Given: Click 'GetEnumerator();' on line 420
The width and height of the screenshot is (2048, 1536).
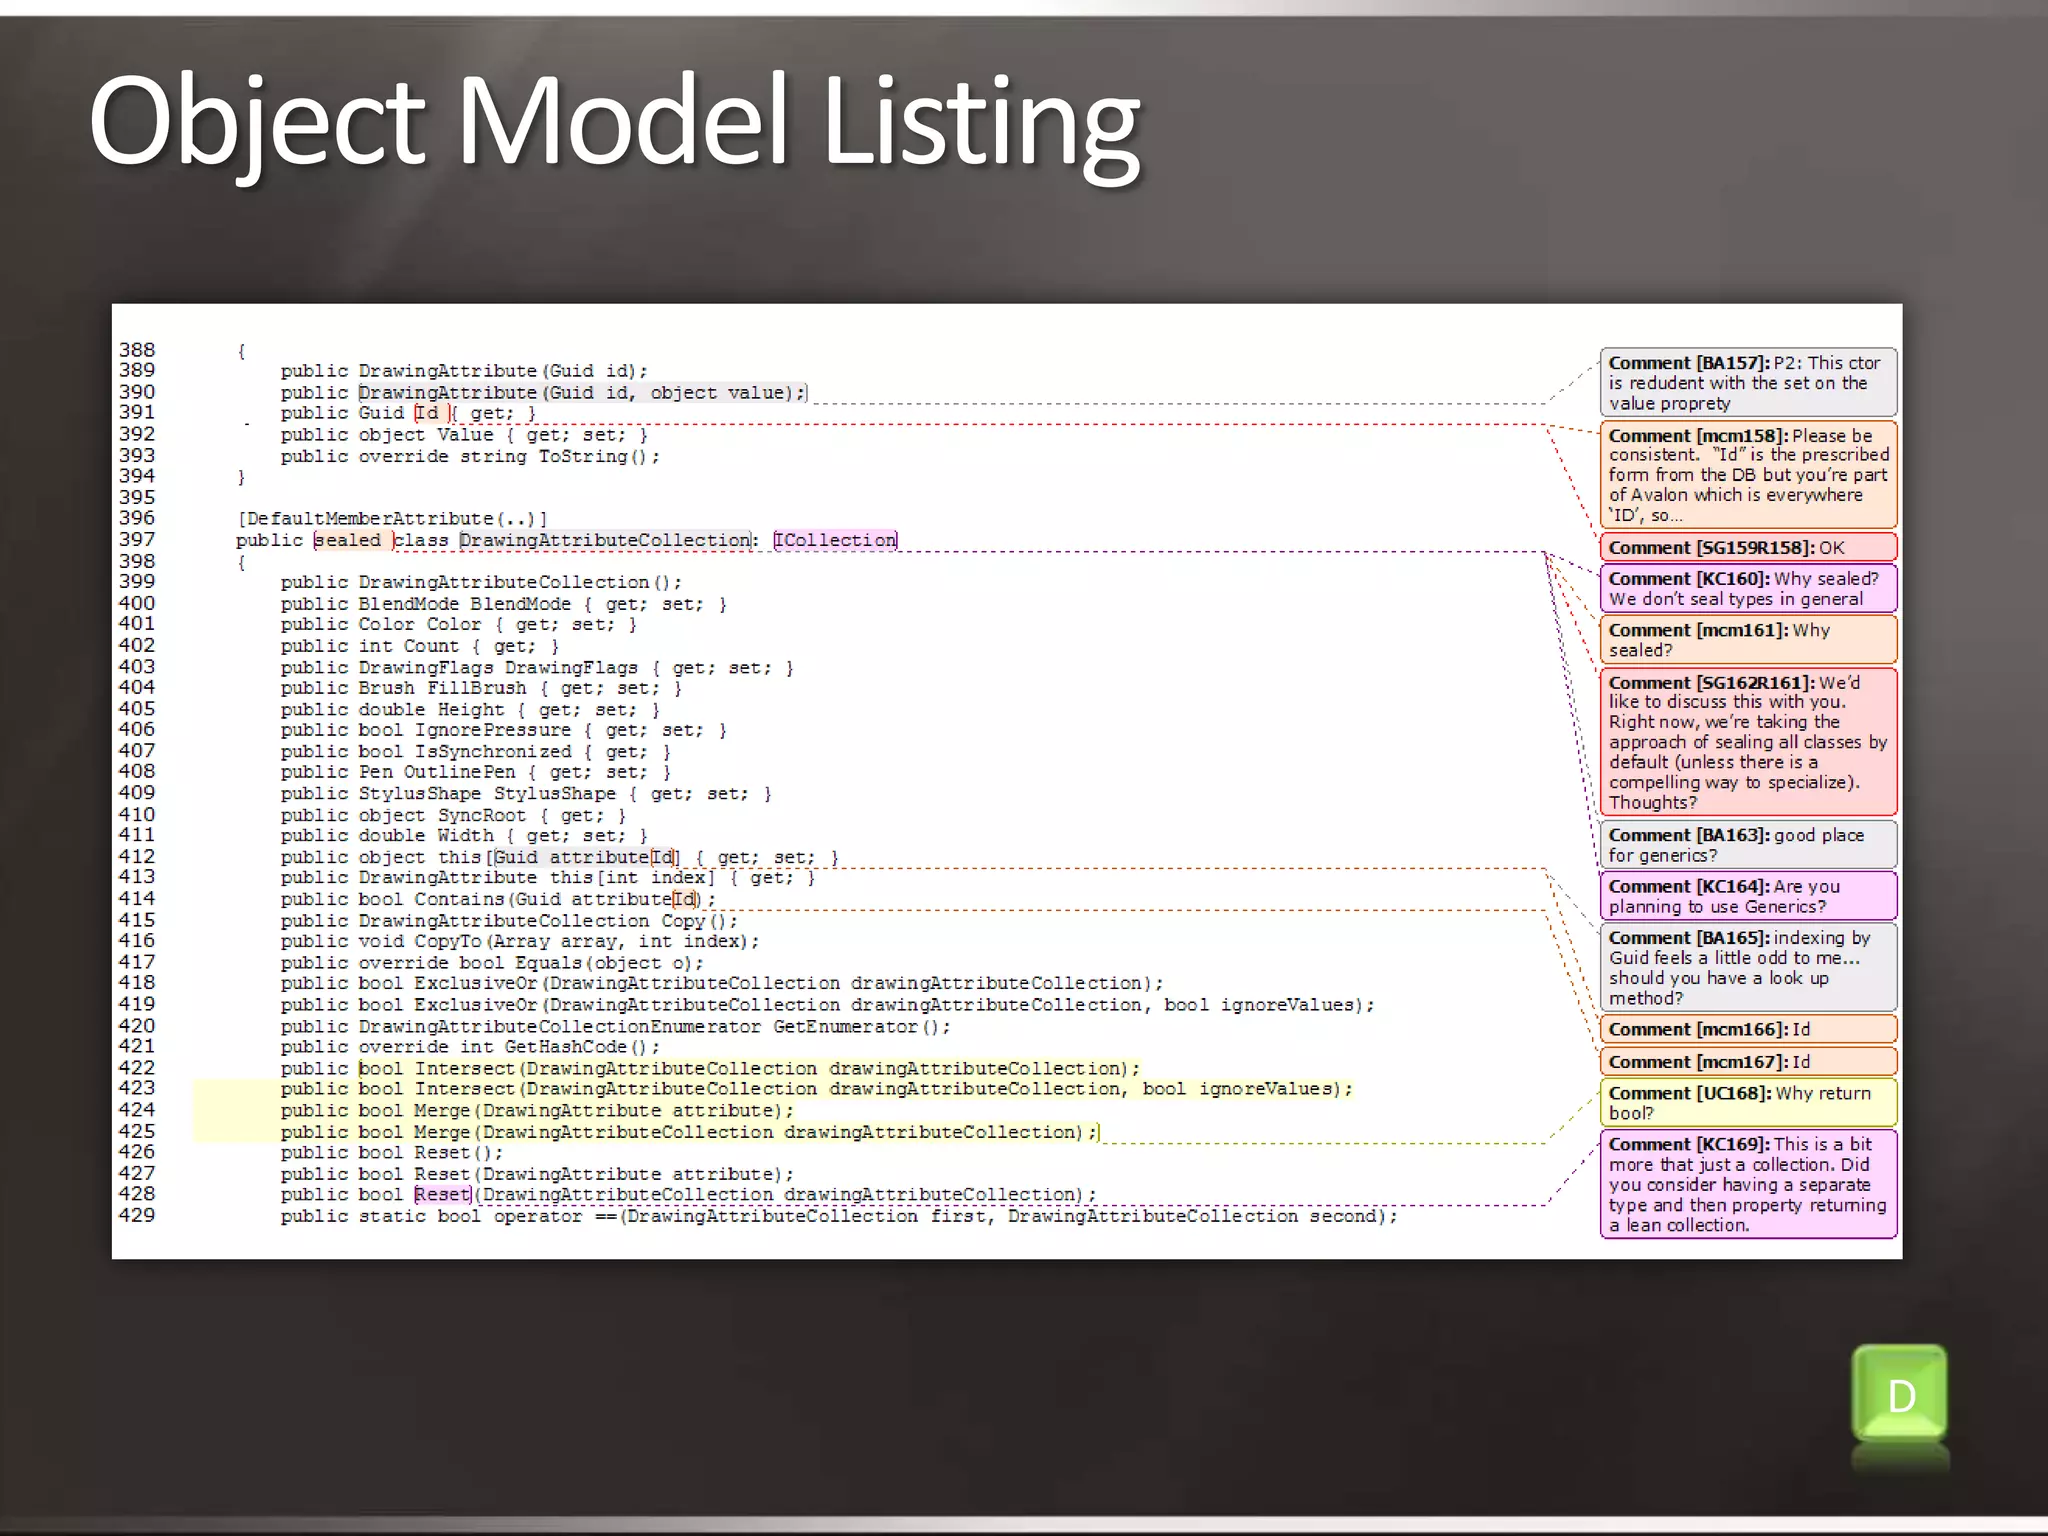Looking at the screenshot, I should pos(862,1026).
